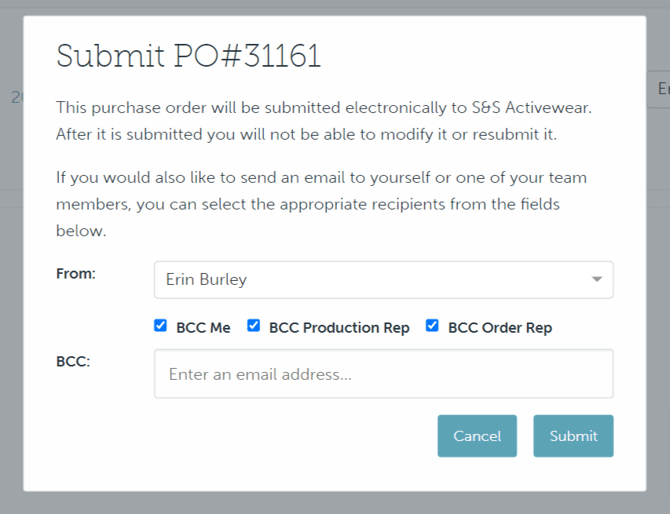Screen dimensions: 670x514
Task: Disable the BCC Order Rep checkbox
Action: 432,326
